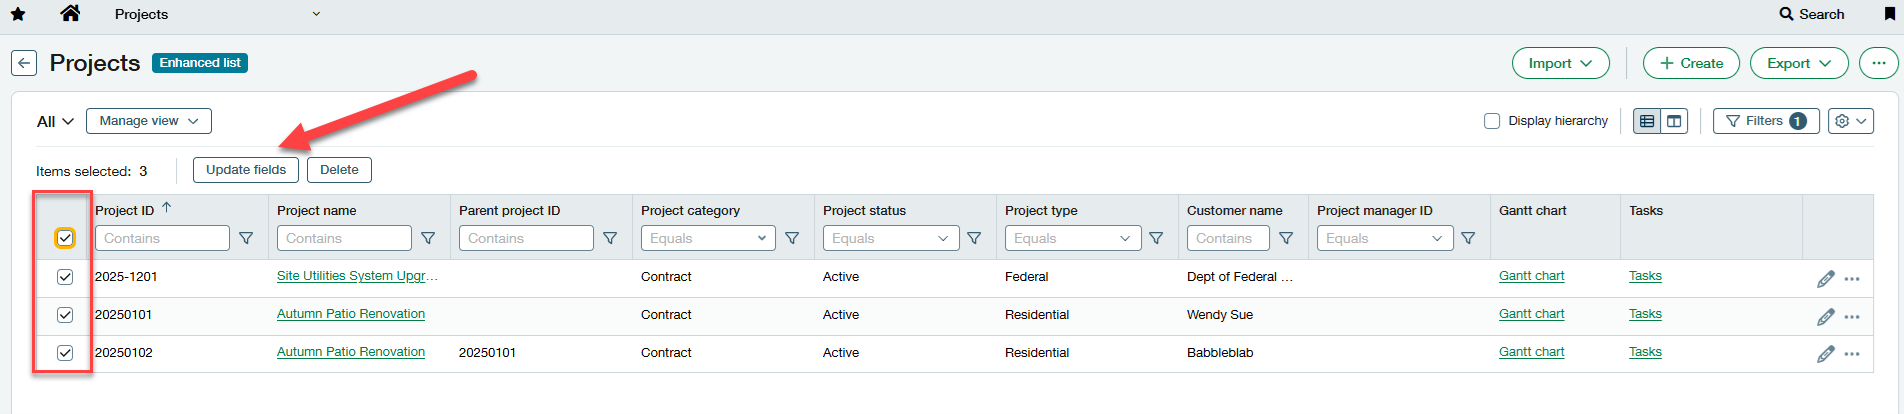
Task: Switch to split panel view icon
Action: pos(1674,121)
